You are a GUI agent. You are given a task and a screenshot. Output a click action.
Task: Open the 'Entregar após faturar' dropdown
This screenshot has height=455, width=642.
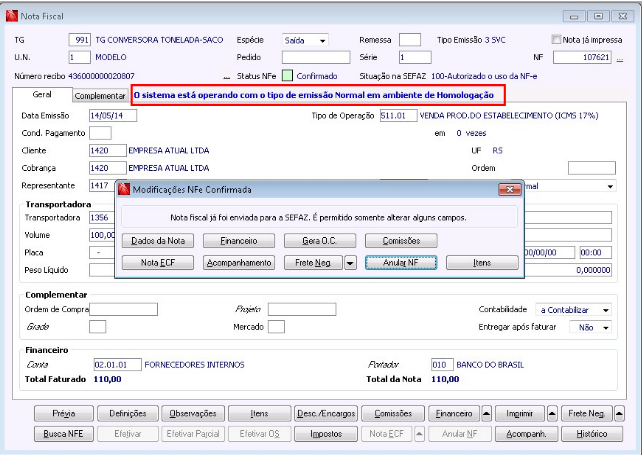pyautogui.click(x=606, y=328)
